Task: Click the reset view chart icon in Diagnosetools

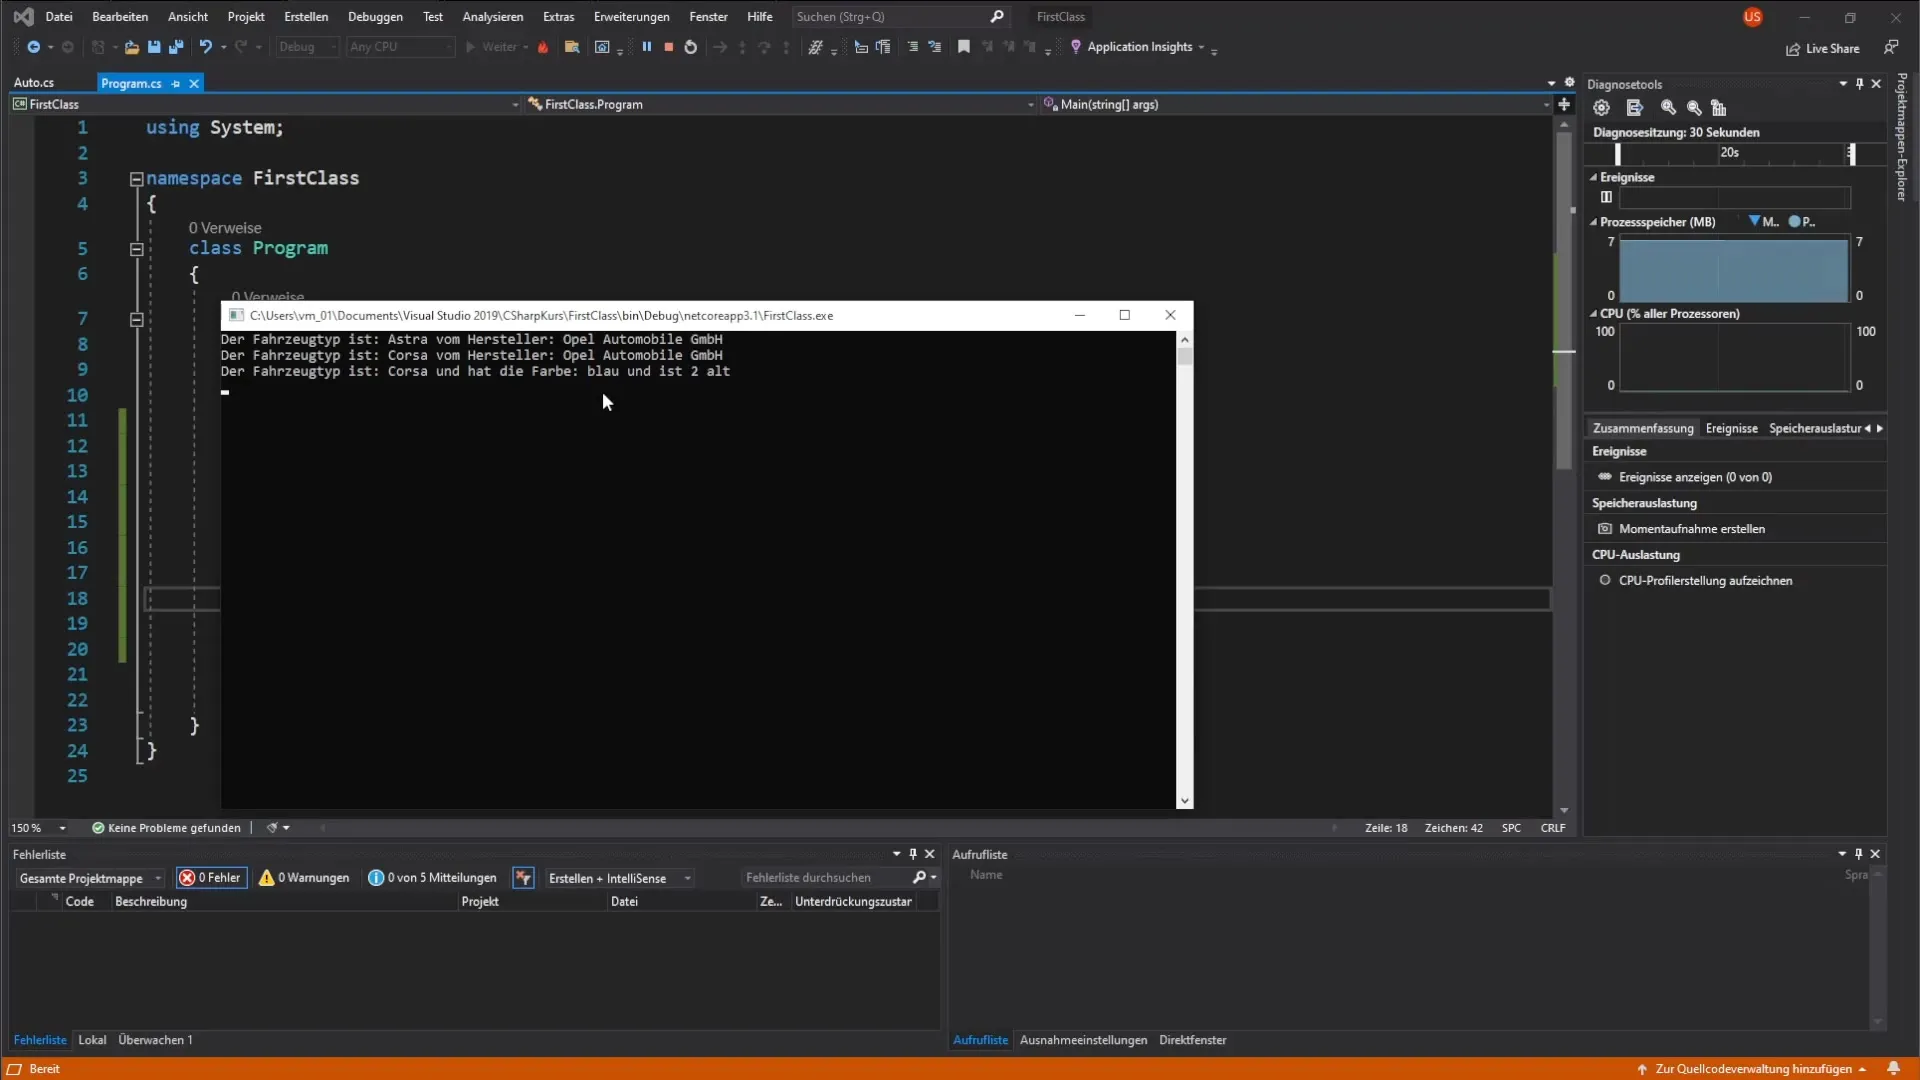Action: click(x=1719, y=108)
